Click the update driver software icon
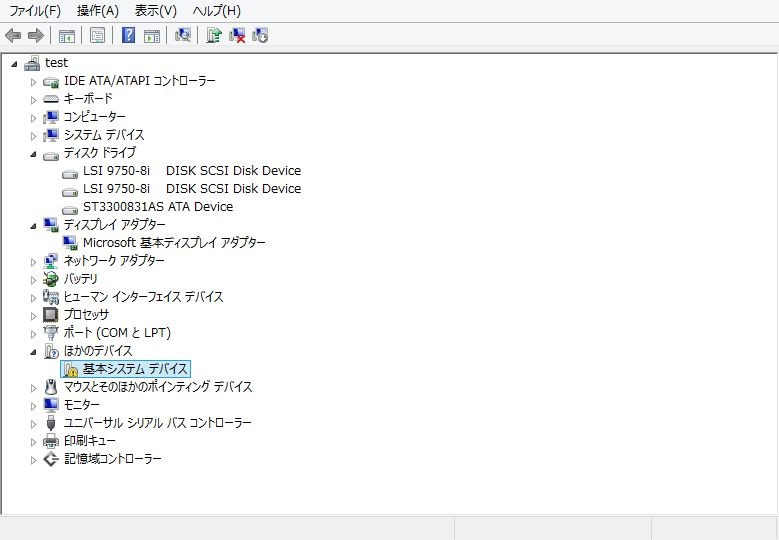 click(214, 35)
